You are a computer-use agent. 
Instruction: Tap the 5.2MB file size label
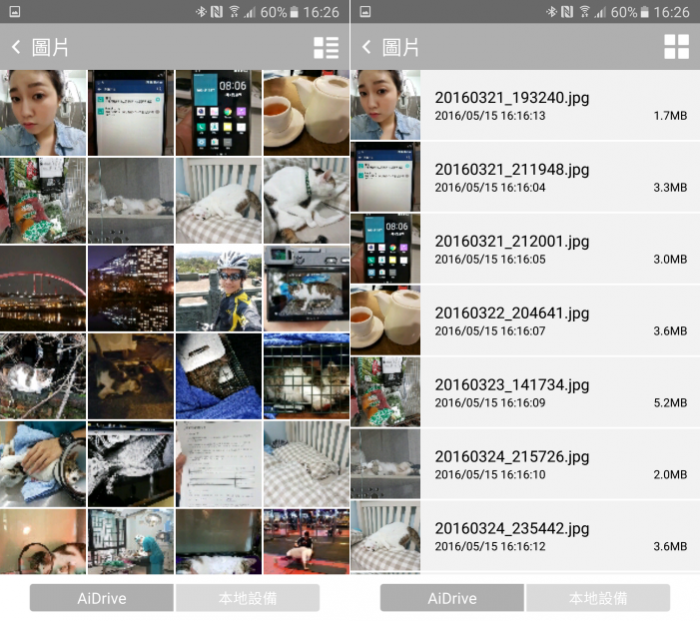[x=670, y=403]
